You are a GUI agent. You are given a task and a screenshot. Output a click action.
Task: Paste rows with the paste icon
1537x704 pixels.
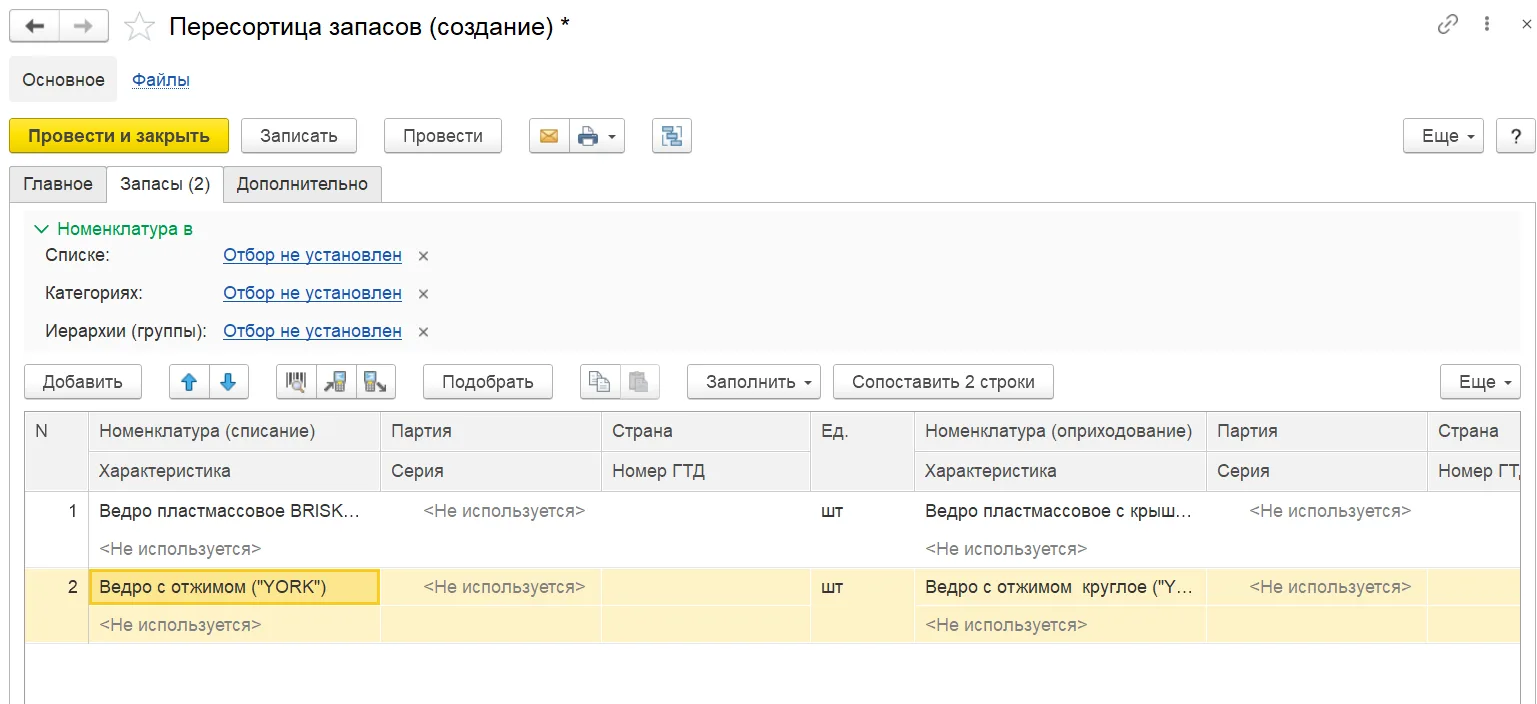(x=640, y=382)
